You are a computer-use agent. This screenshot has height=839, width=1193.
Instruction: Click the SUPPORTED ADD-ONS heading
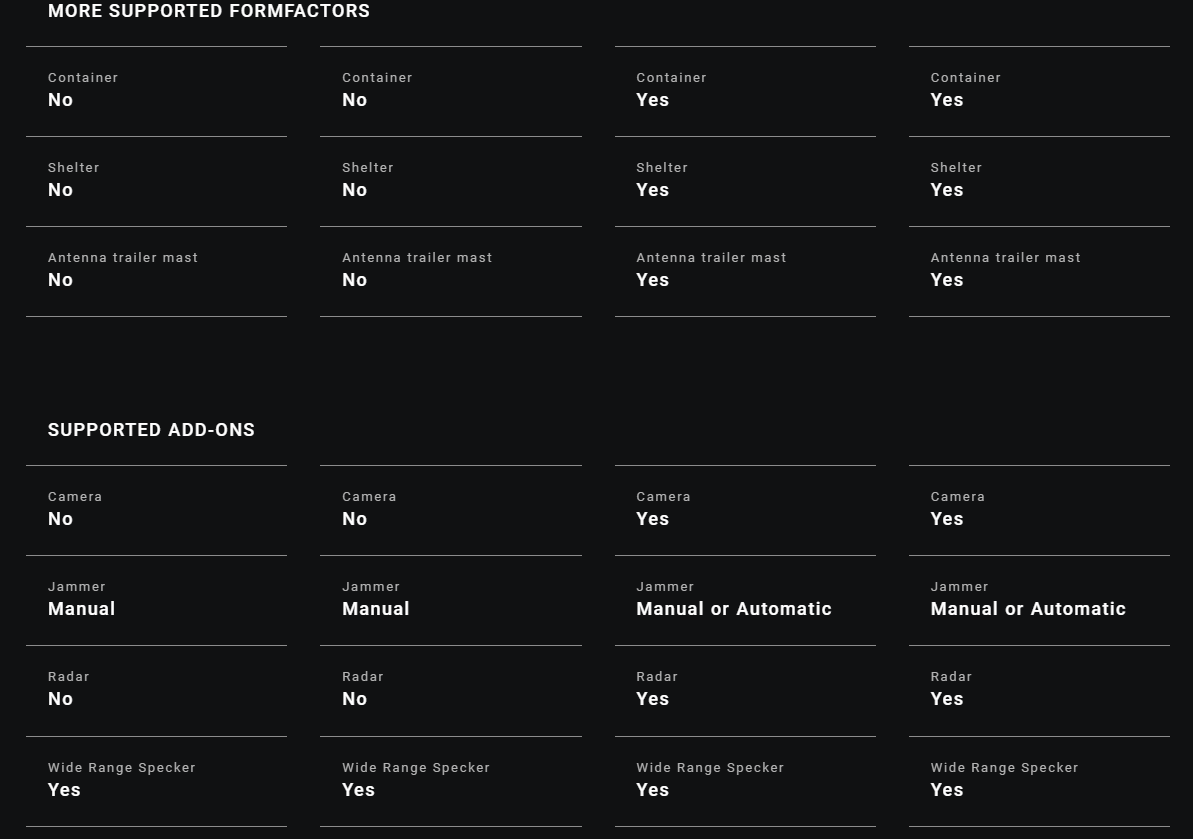coord(151,430)
